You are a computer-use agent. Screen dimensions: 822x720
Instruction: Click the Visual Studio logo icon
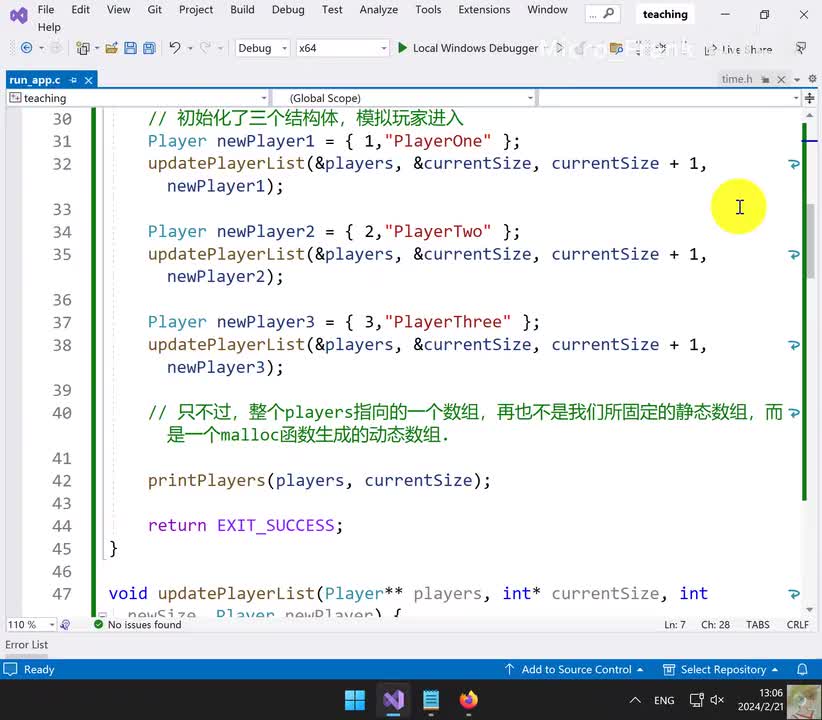[x=18, y=15]
